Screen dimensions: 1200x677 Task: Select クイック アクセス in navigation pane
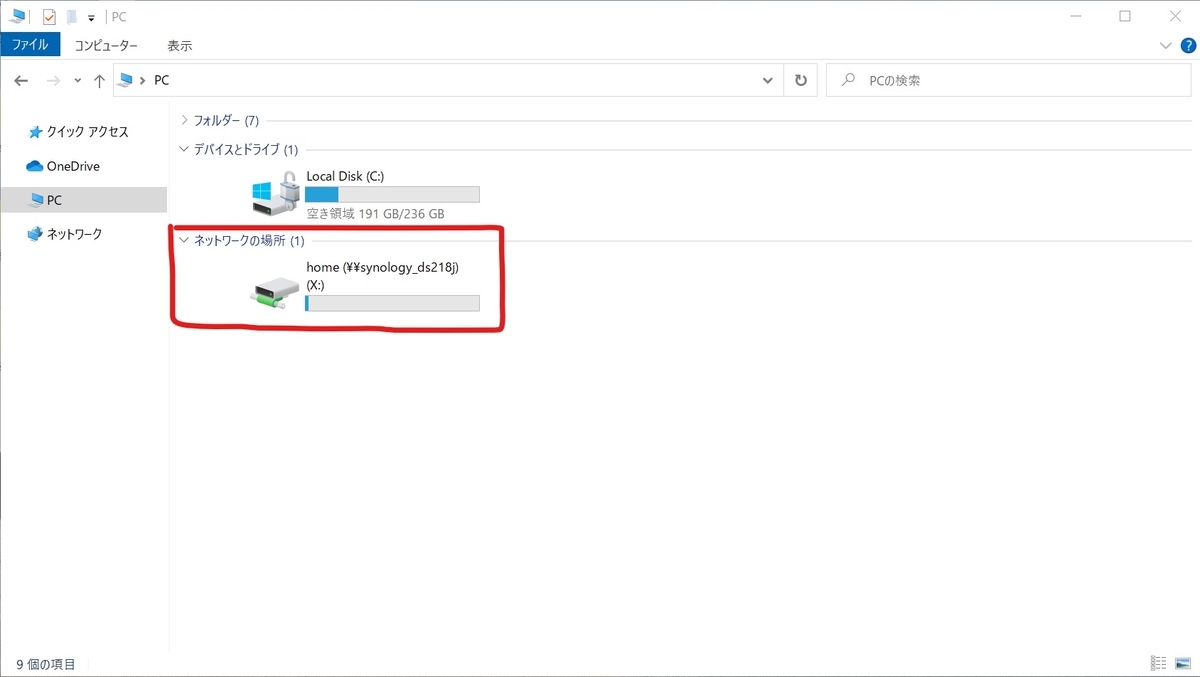click(78, 132)
